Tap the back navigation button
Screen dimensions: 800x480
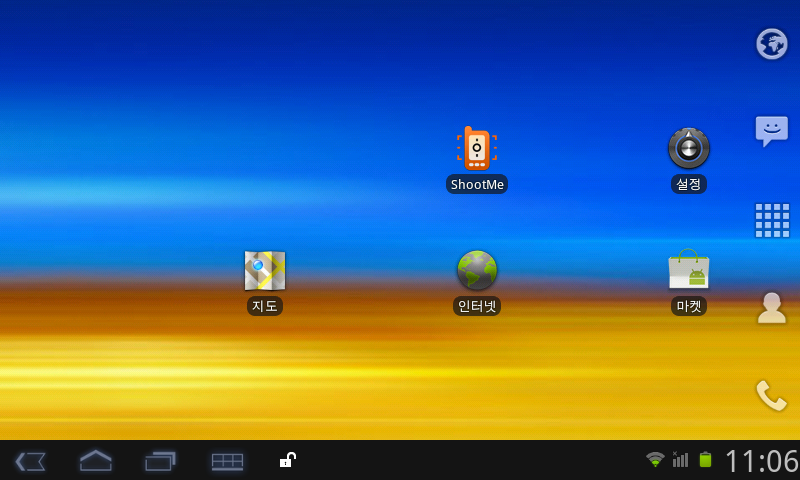(31, 462)
